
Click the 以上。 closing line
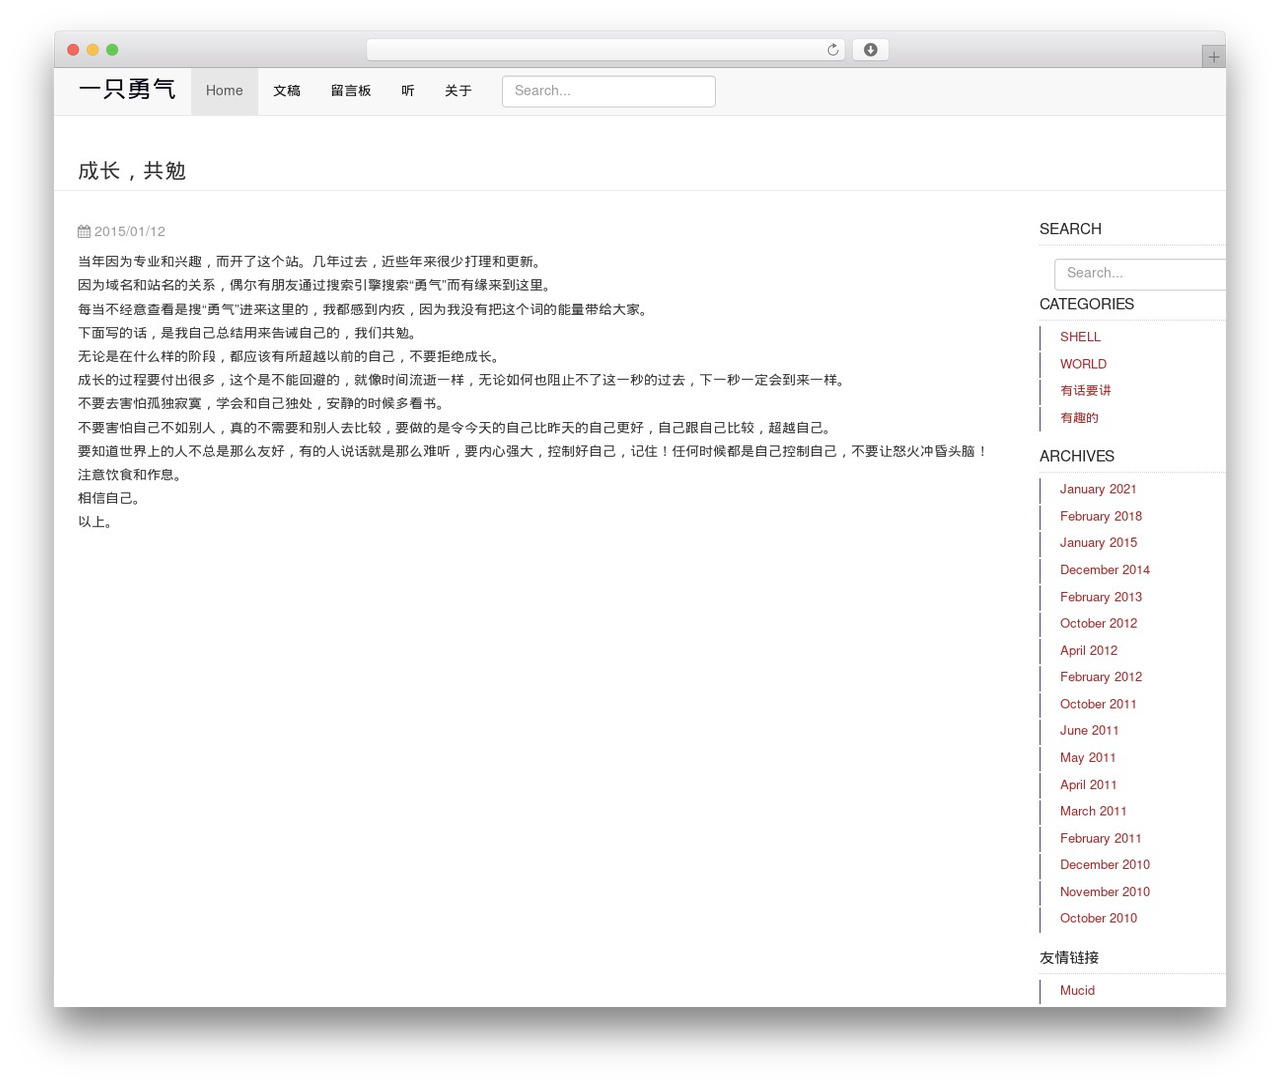click(x=98, y=522)
